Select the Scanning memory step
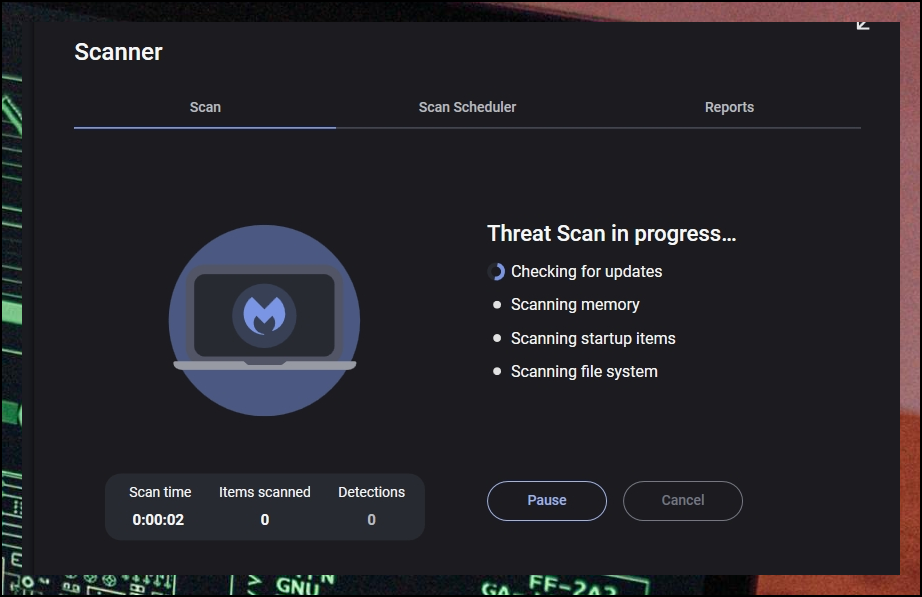This screenshot has width=922, height=597. (575, 305)
